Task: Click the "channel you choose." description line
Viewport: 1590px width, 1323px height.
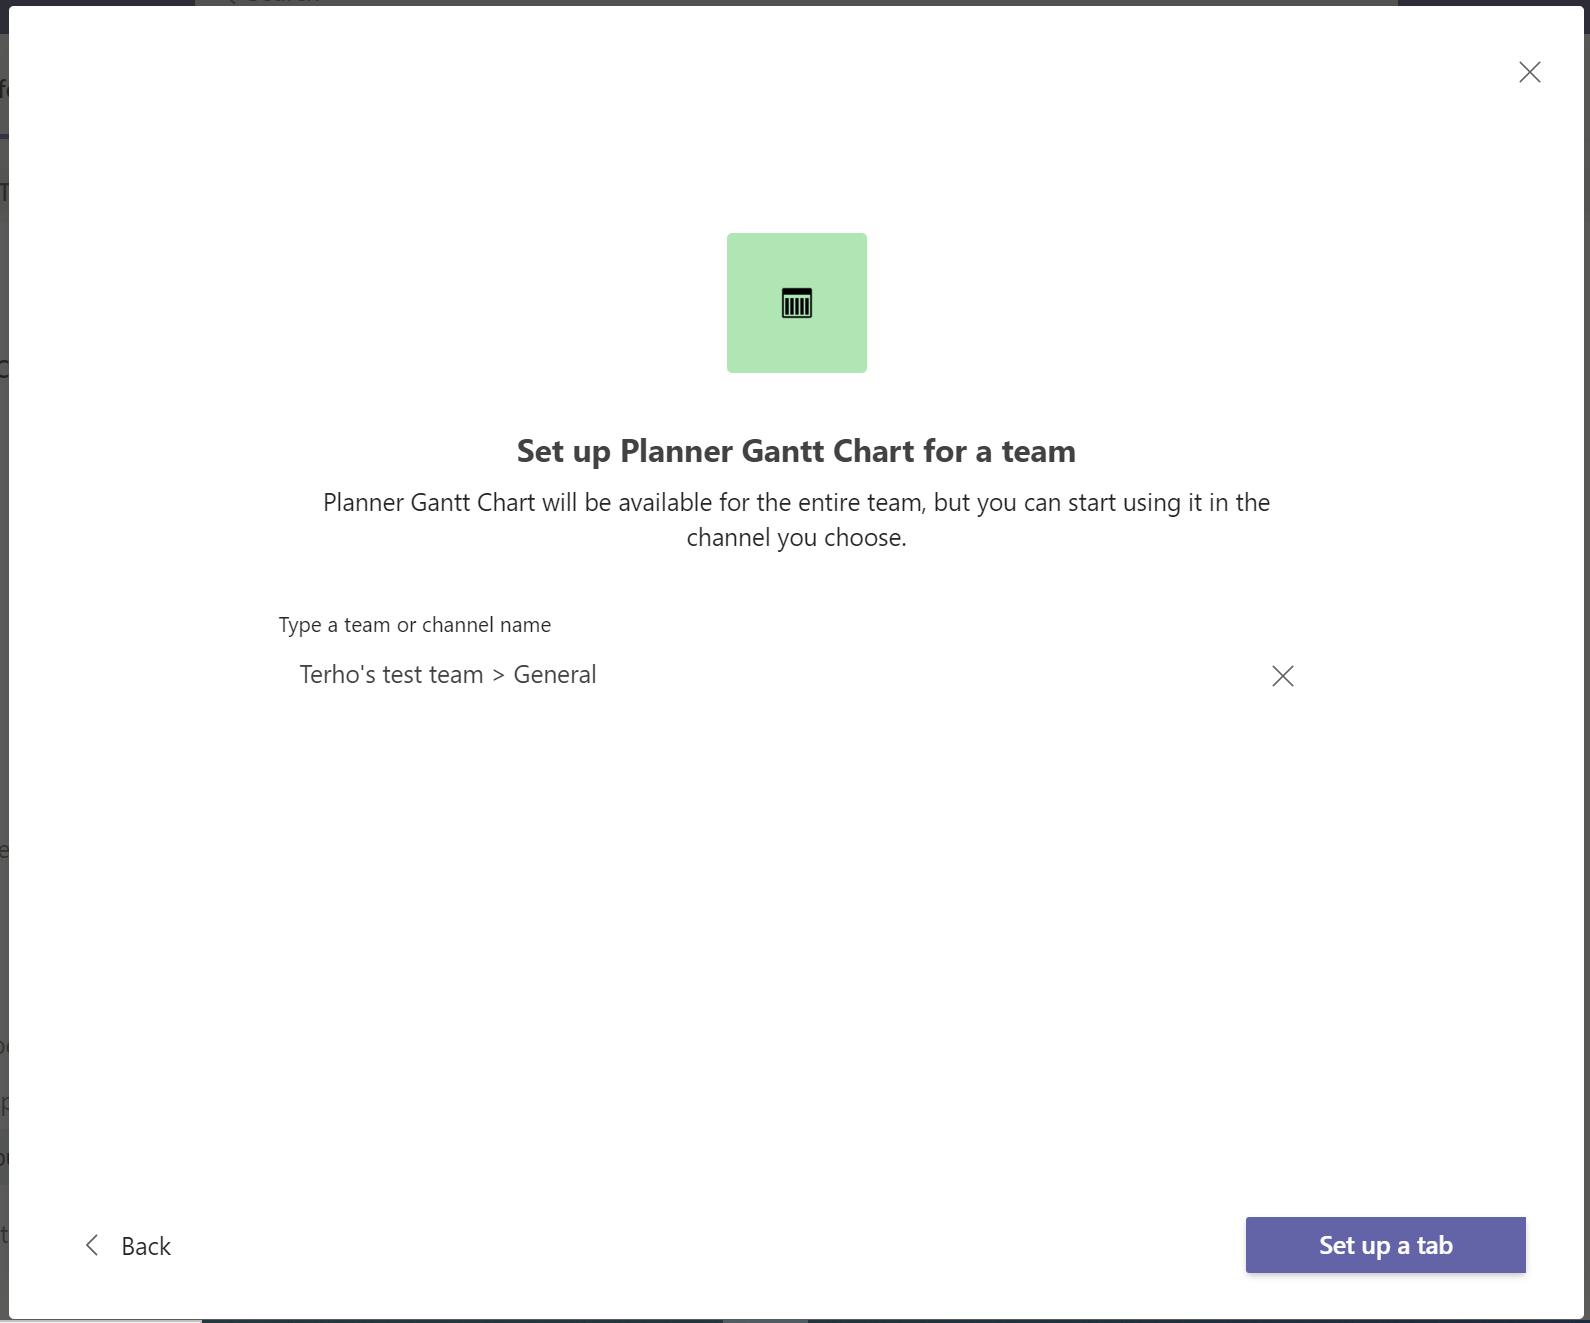Action: click(x=795, y=538)
